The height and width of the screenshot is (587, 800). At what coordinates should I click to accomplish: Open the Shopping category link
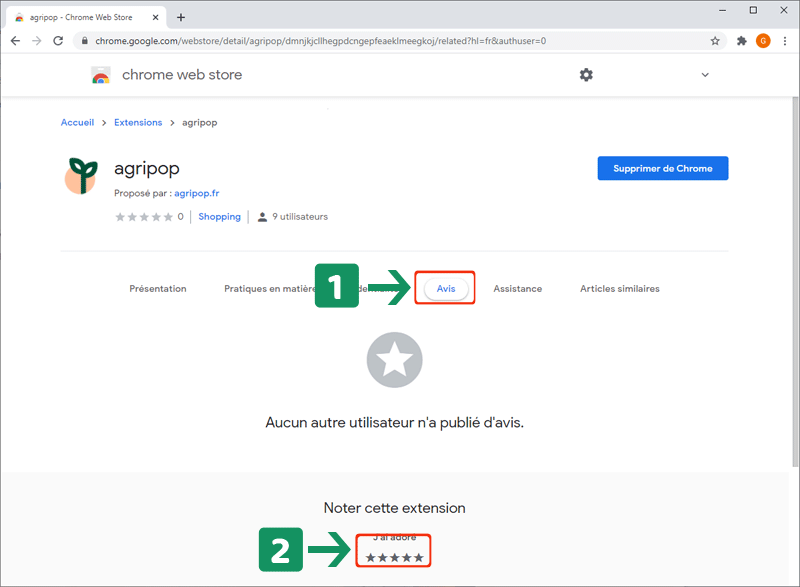pos(219,217)
